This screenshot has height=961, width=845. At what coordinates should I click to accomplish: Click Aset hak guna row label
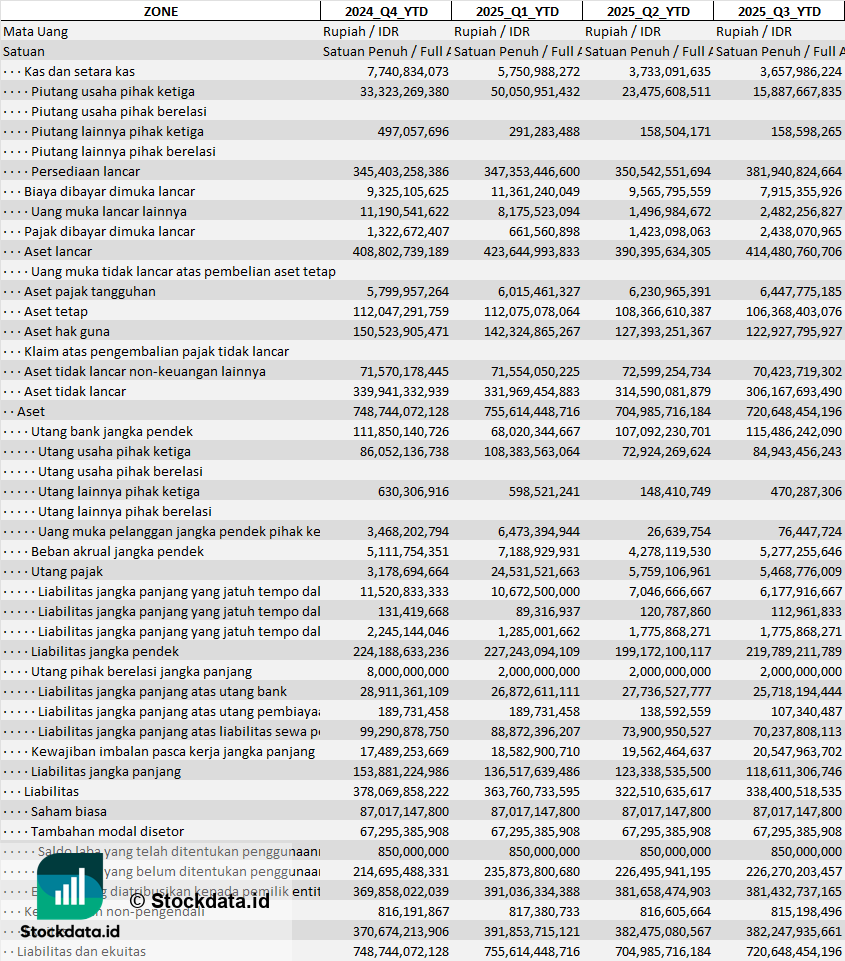(x=67, y=332)
